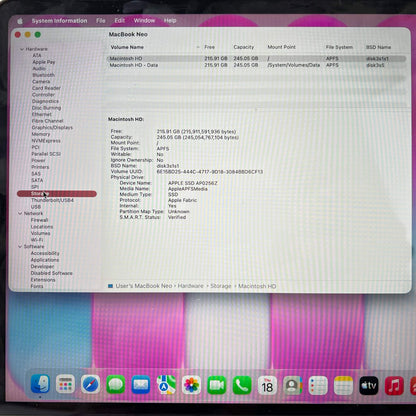This screenshot has height=416, width=416.
Task: Open the File menu
Action: pos(101,21)
